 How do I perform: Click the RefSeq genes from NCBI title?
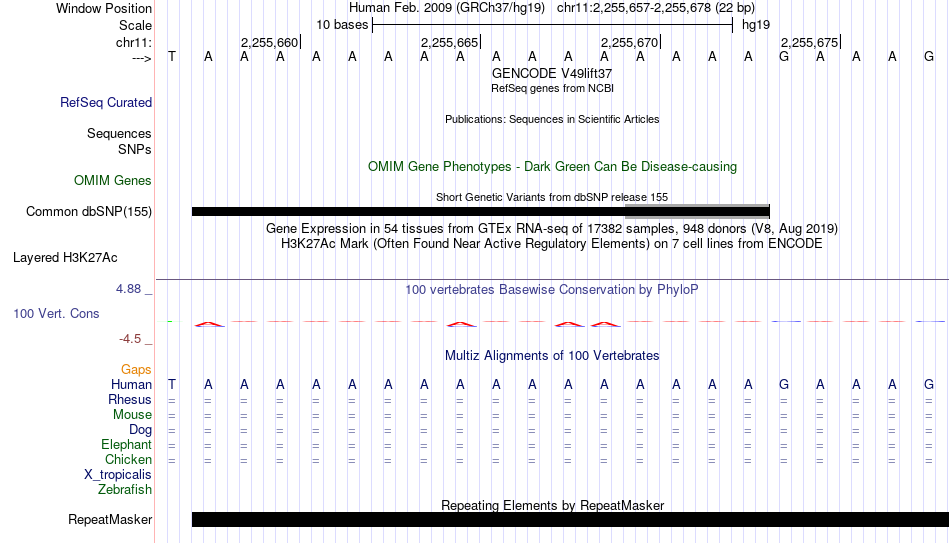tap(552, 88)
